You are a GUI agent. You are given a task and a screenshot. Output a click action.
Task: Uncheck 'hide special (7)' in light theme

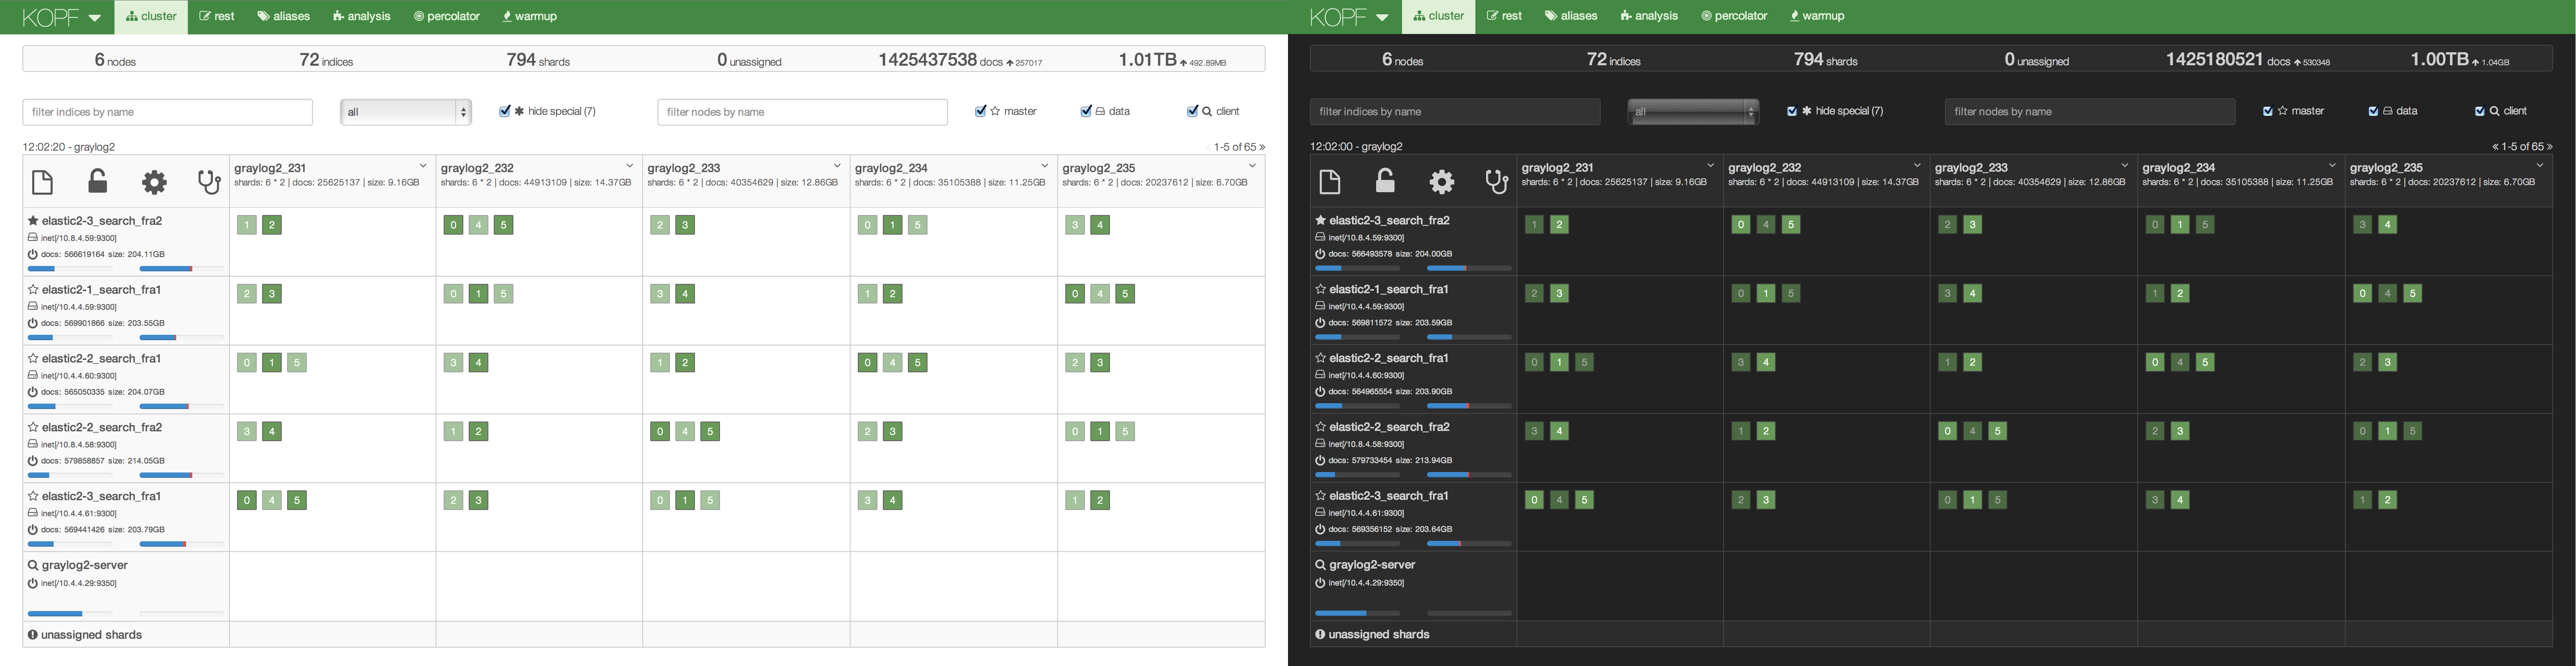(x=505, y=111)
